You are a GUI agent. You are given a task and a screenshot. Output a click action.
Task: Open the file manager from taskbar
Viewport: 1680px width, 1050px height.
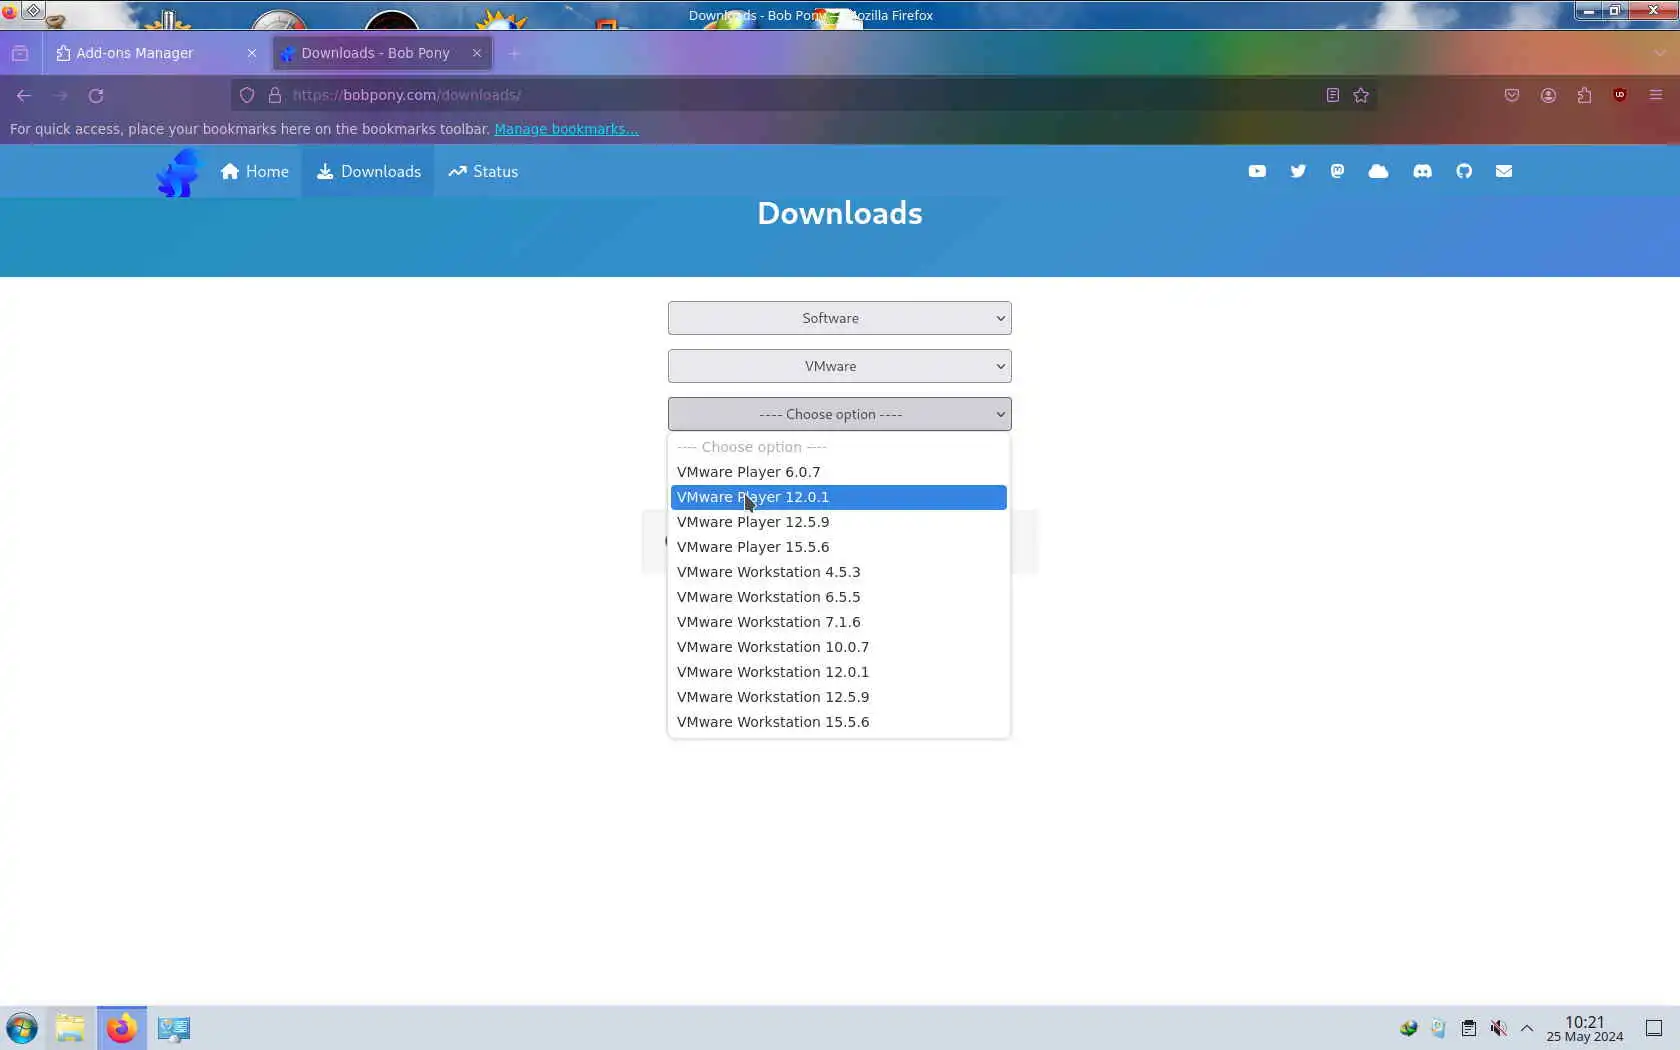70,1028
